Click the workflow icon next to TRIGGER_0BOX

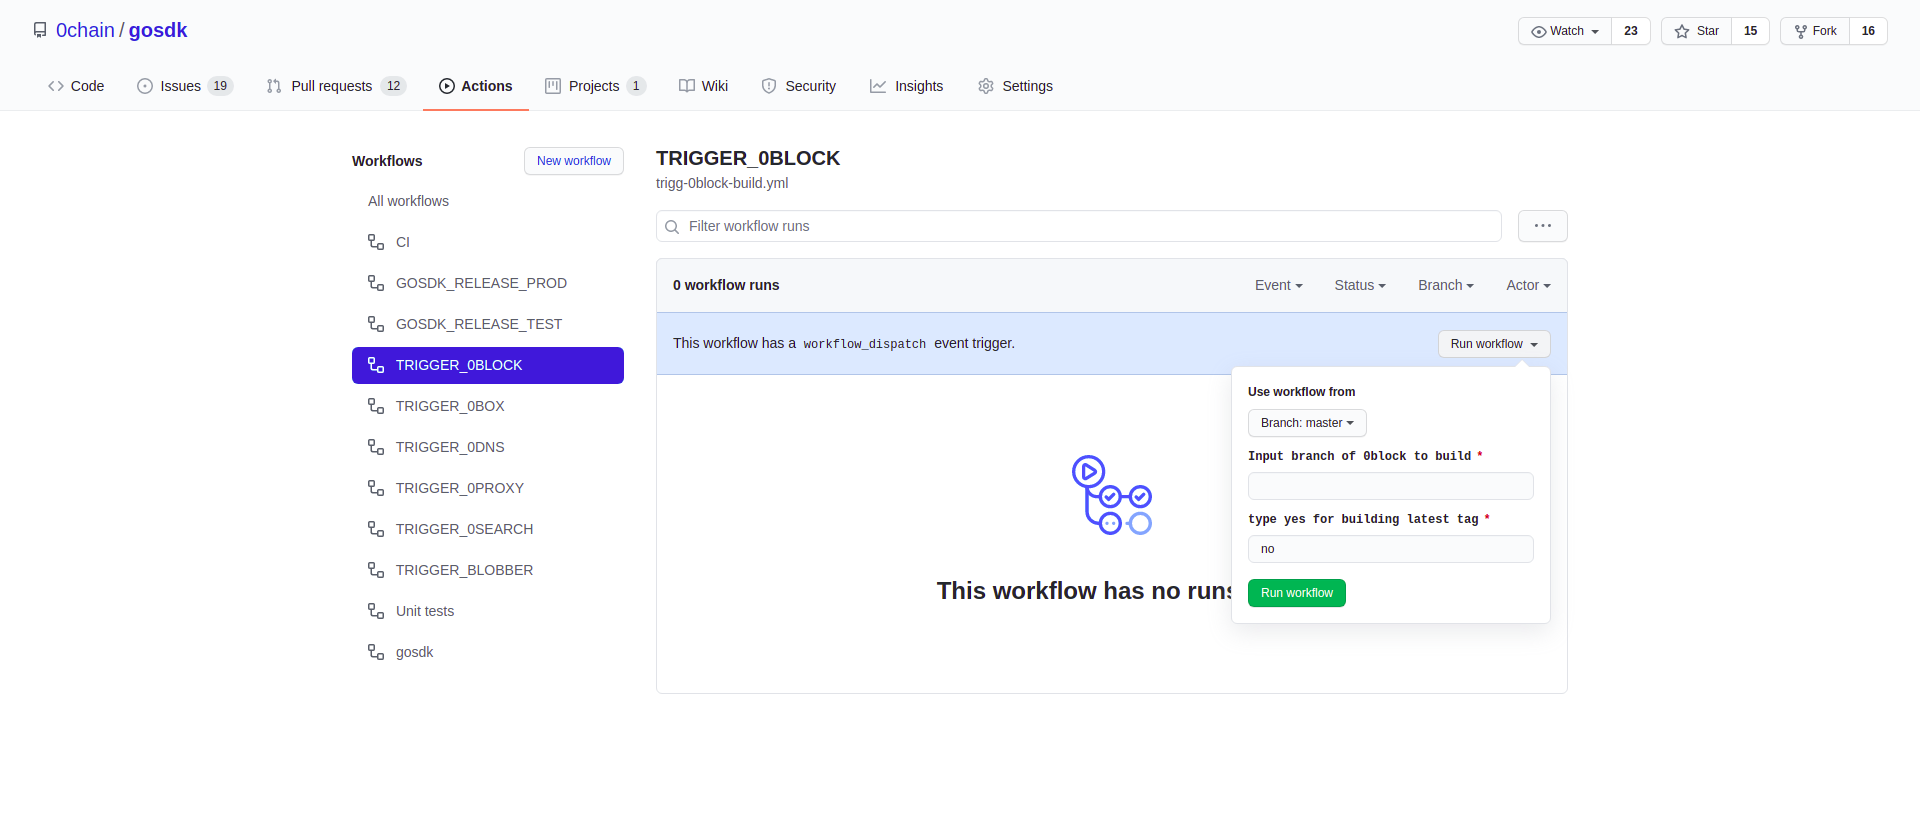coord(376,406)
